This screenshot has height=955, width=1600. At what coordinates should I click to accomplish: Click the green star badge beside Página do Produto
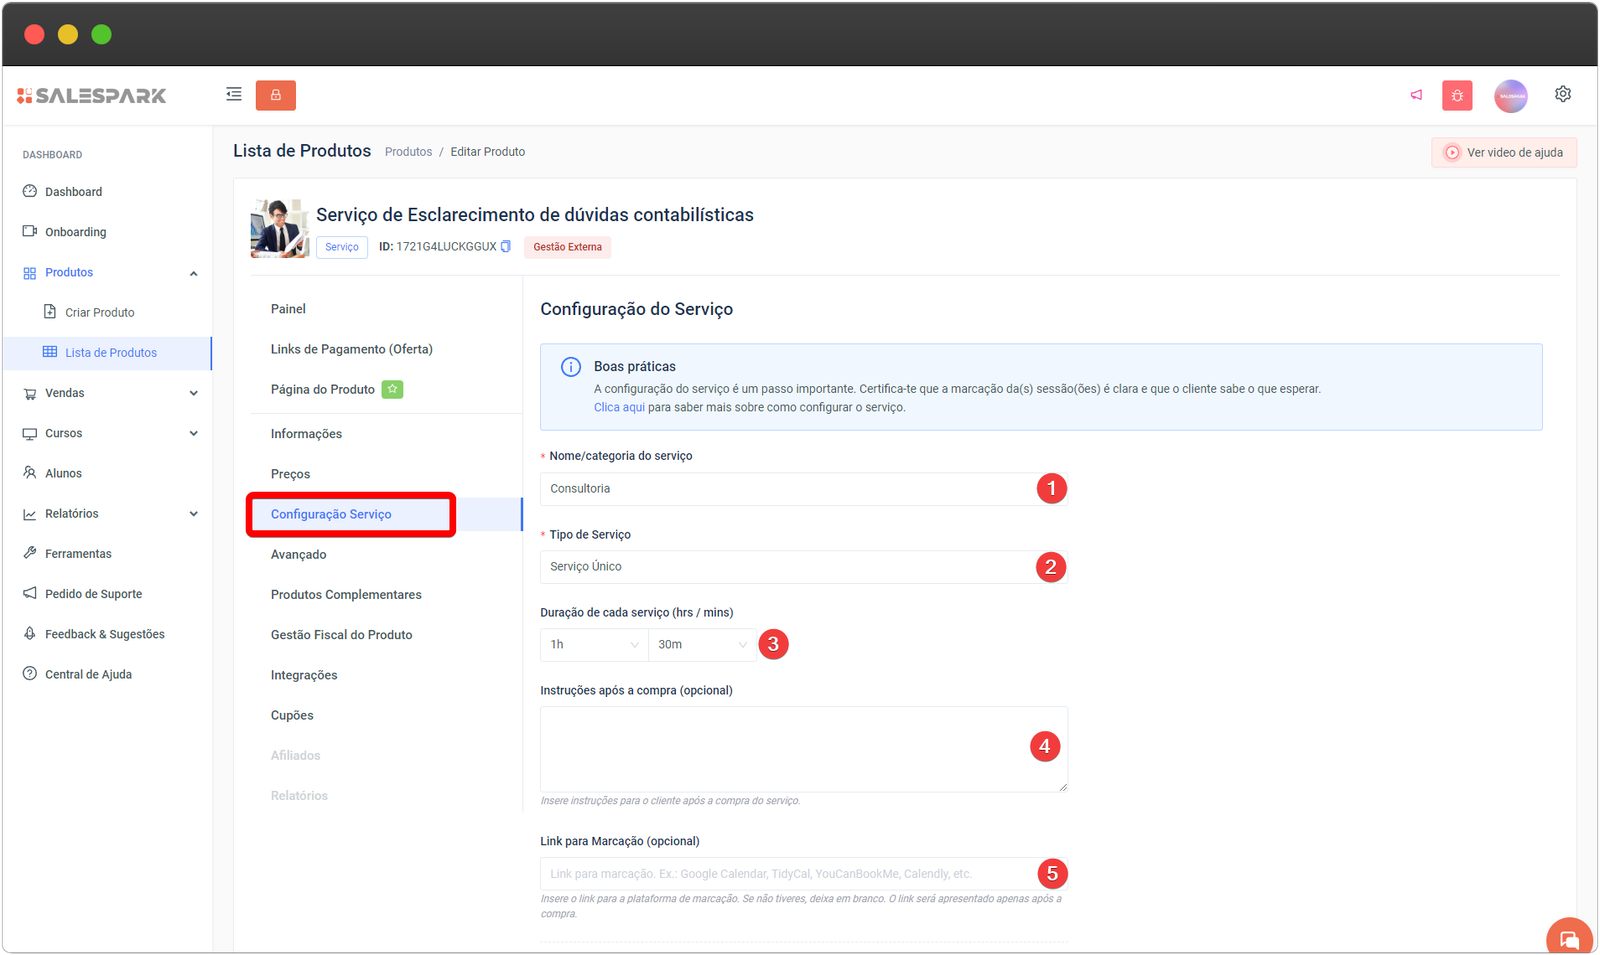point(392,389)
